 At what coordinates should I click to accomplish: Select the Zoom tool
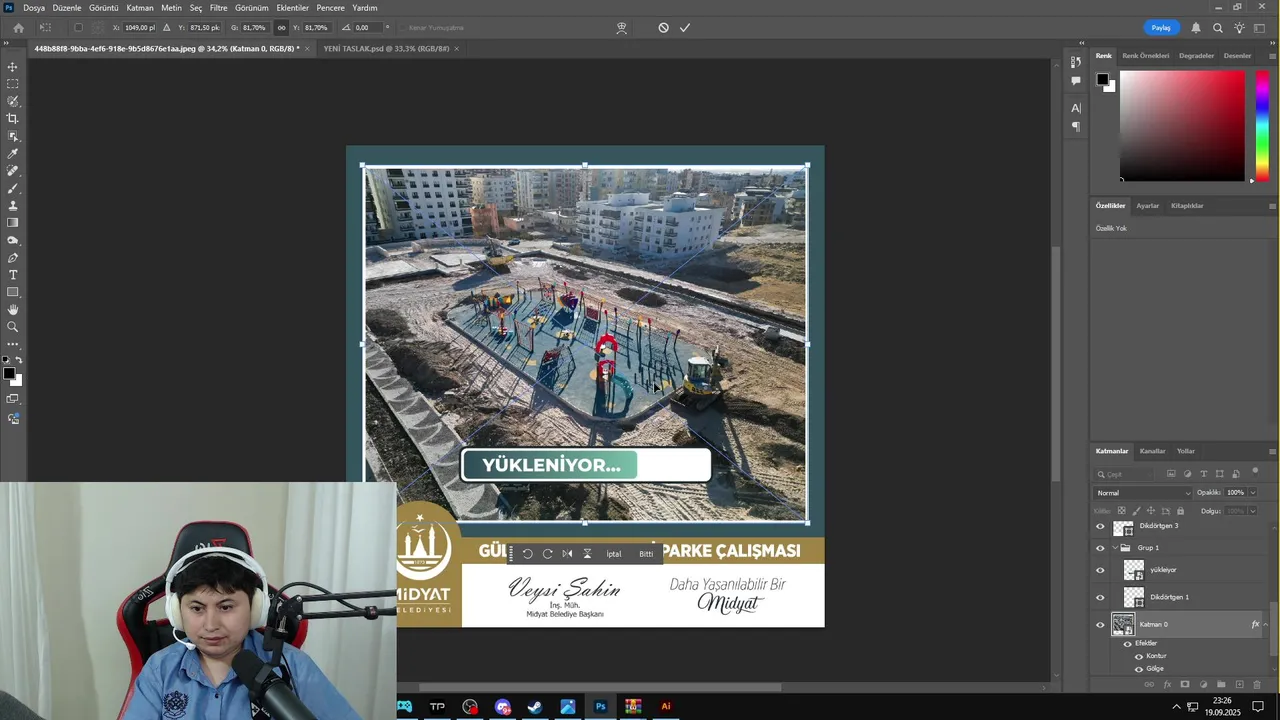pyautogui.click(x=13, y=327)
